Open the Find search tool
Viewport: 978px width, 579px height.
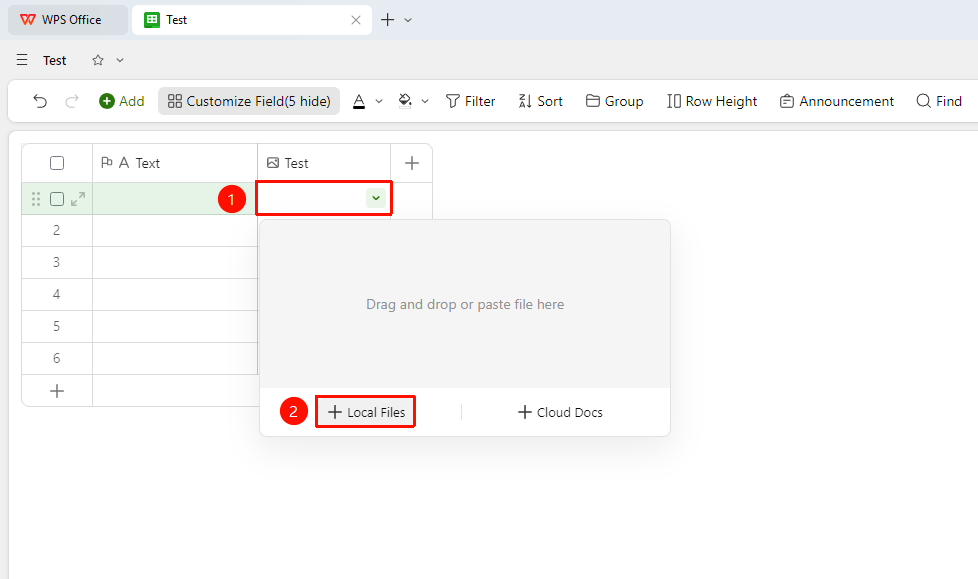tap(939, 101)
